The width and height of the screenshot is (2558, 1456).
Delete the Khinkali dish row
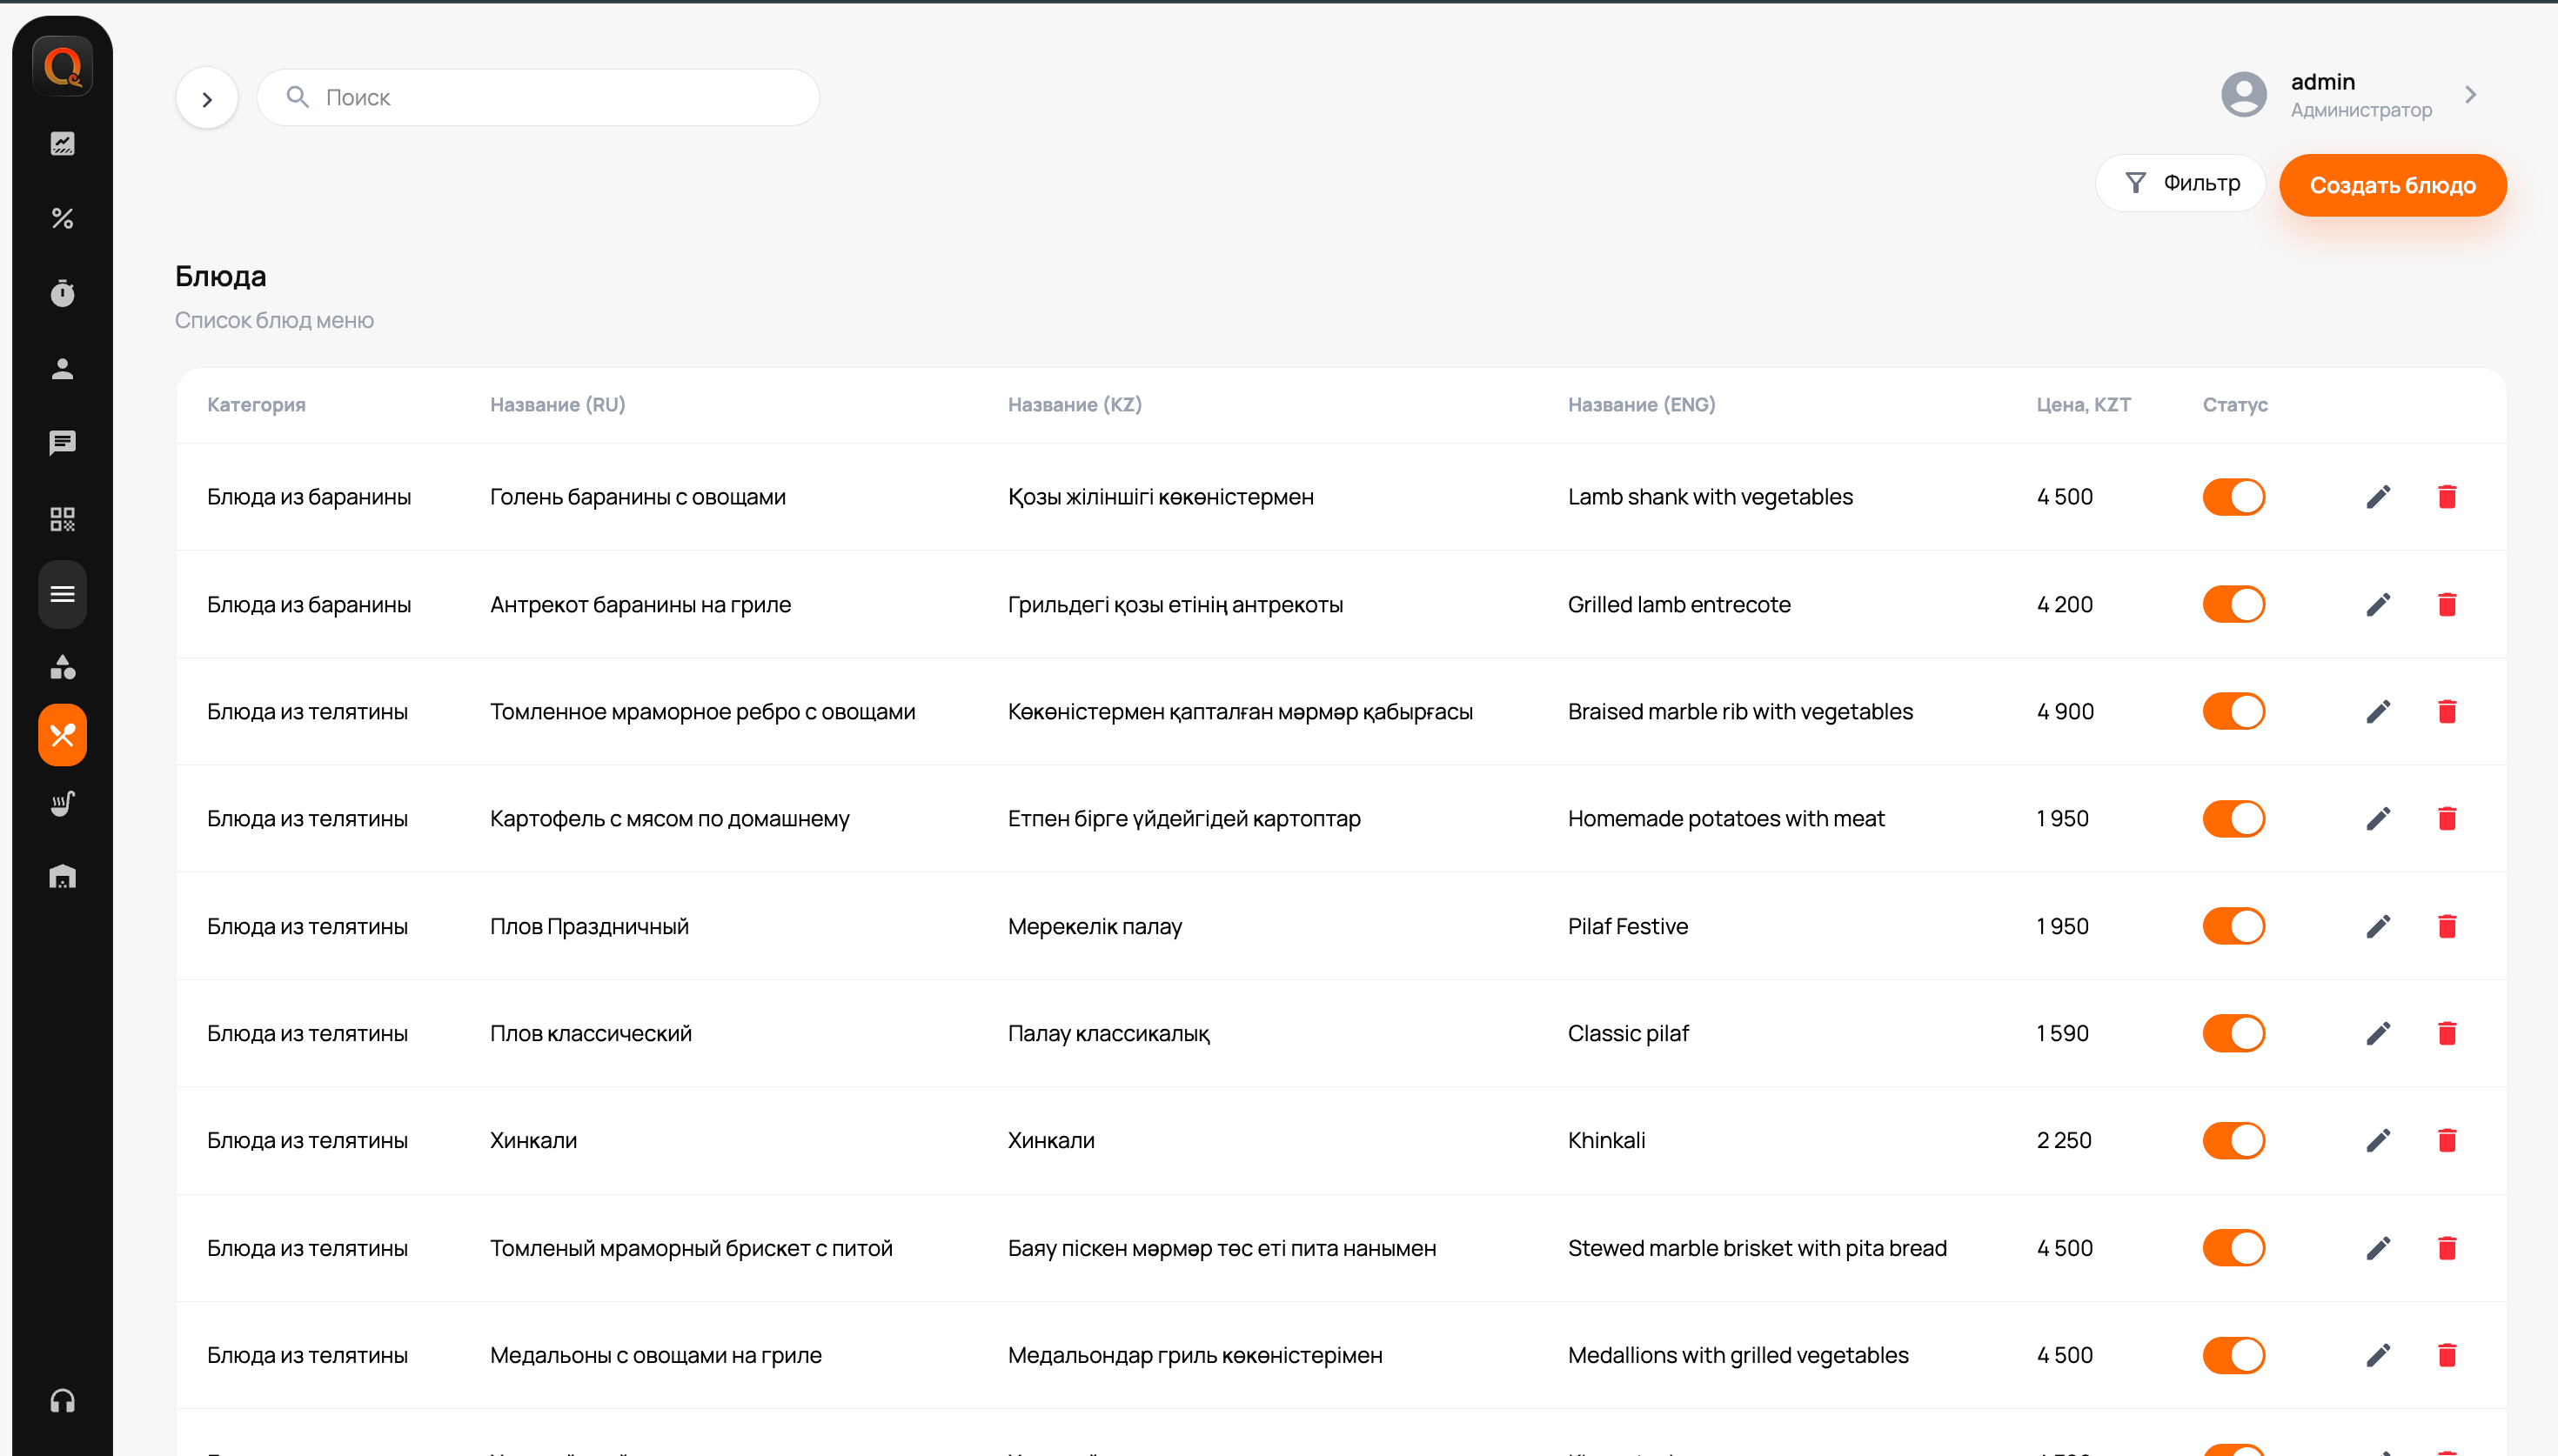click(2446, 1140)
